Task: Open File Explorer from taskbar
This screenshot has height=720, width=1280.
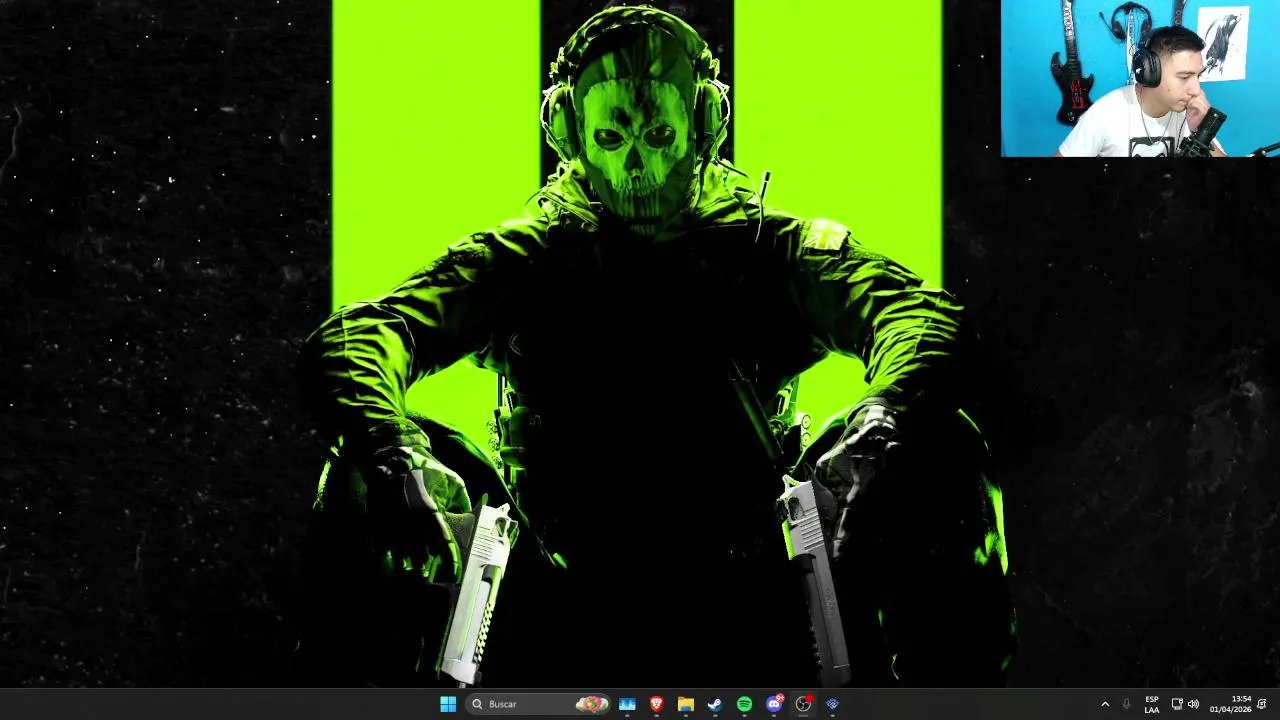Action: 686,704
